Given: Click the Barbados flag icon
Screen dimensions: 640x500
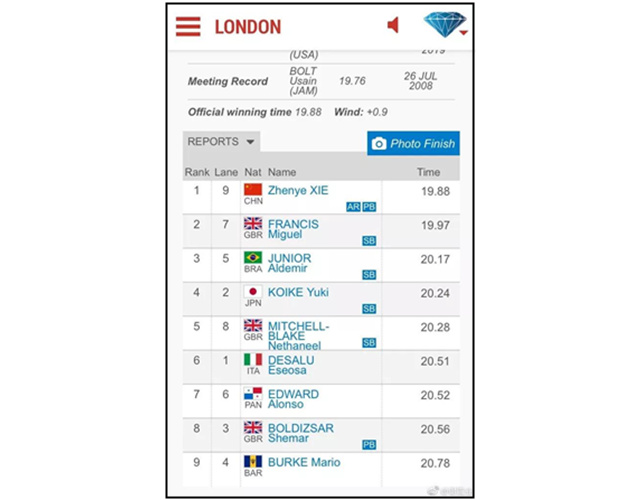Looking at the screenshot, I should click(x=253, y=462).
